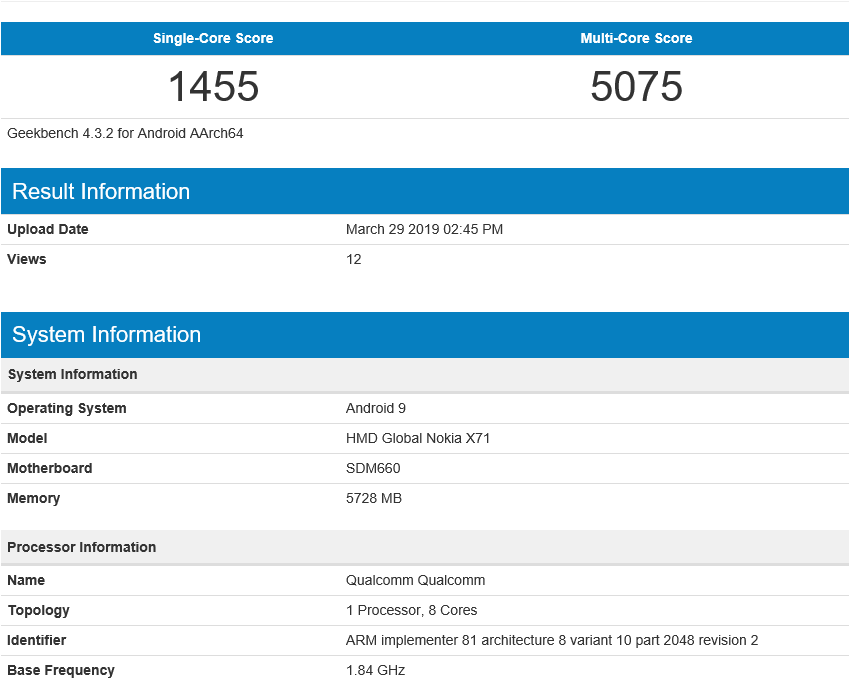Click the single-core score value 1455
This screenshot has width=849, height=690.
point(213,87)
